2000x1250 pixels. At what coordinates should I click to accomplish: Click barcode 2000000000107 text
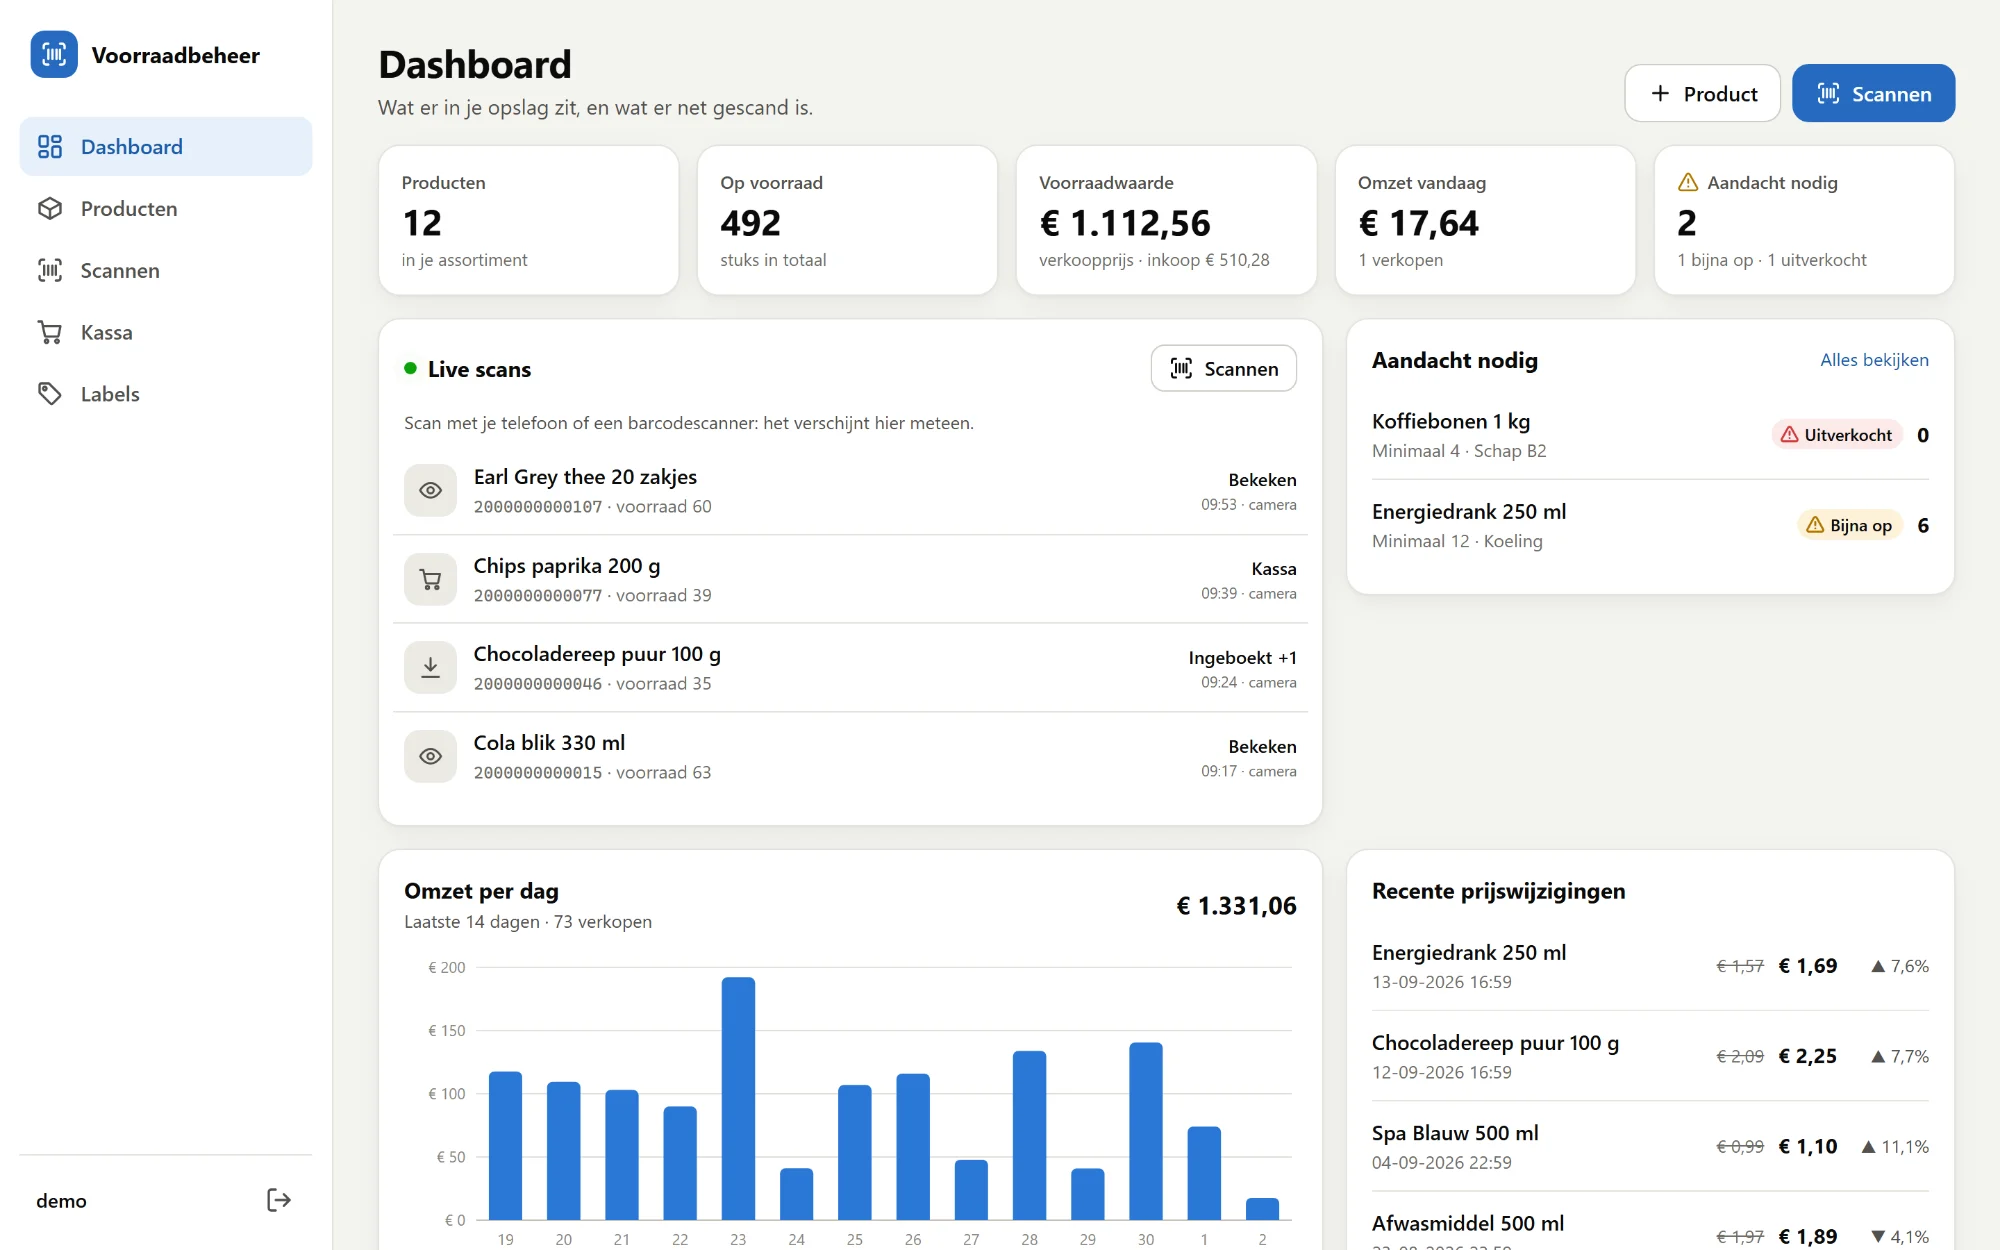click(x=538, y=507)
